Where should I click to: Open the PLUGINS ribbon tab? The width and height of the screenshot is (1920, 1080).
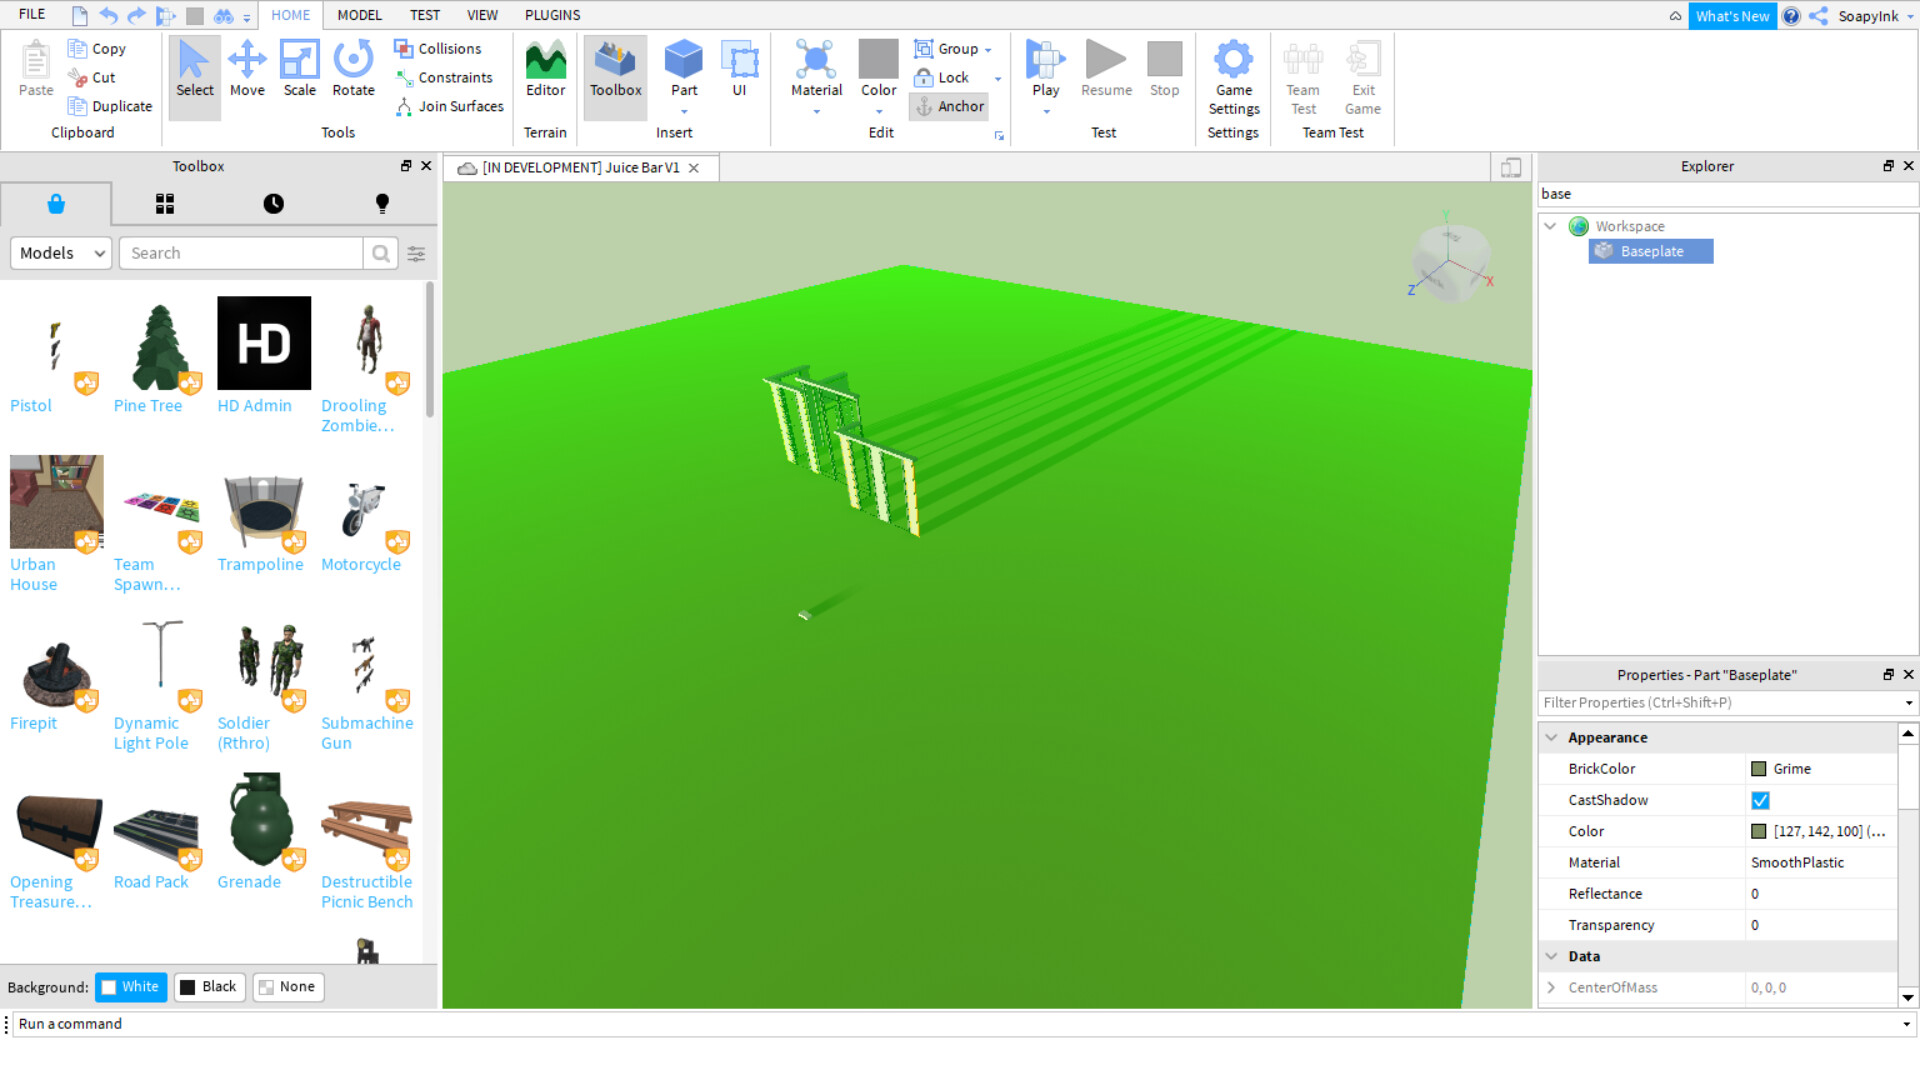point(552,15)
